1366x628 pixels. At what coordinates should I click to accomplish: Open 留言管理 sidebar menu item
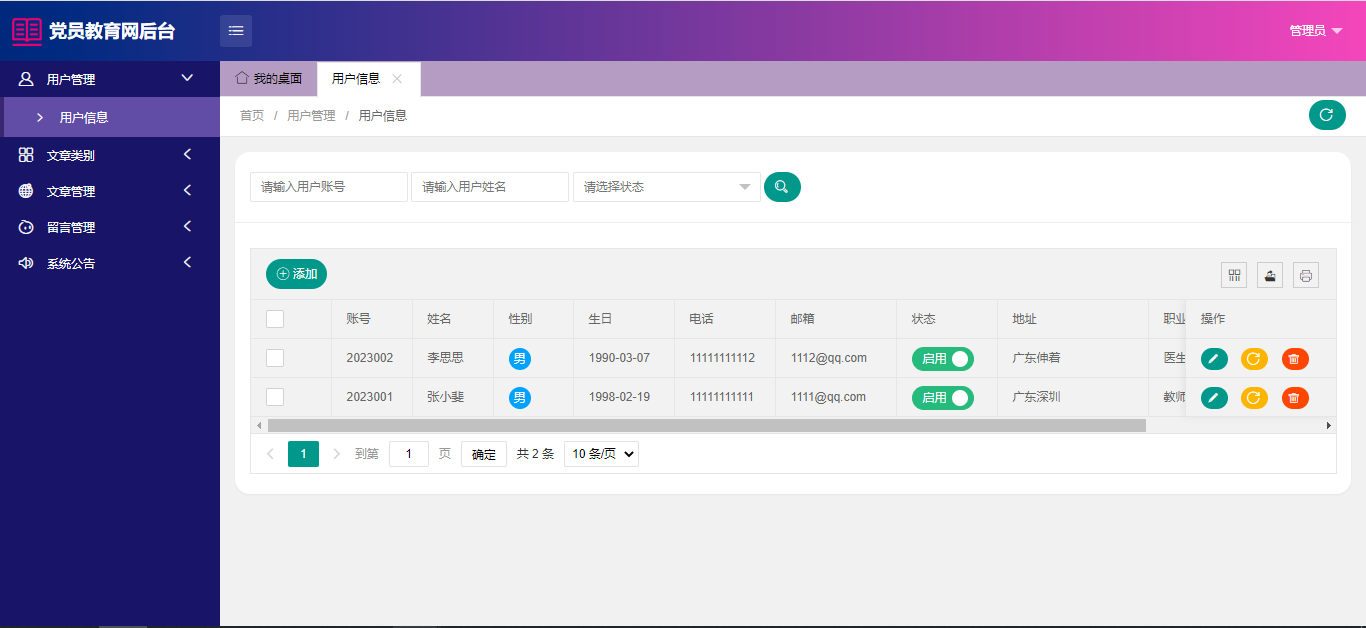(110, 227)
